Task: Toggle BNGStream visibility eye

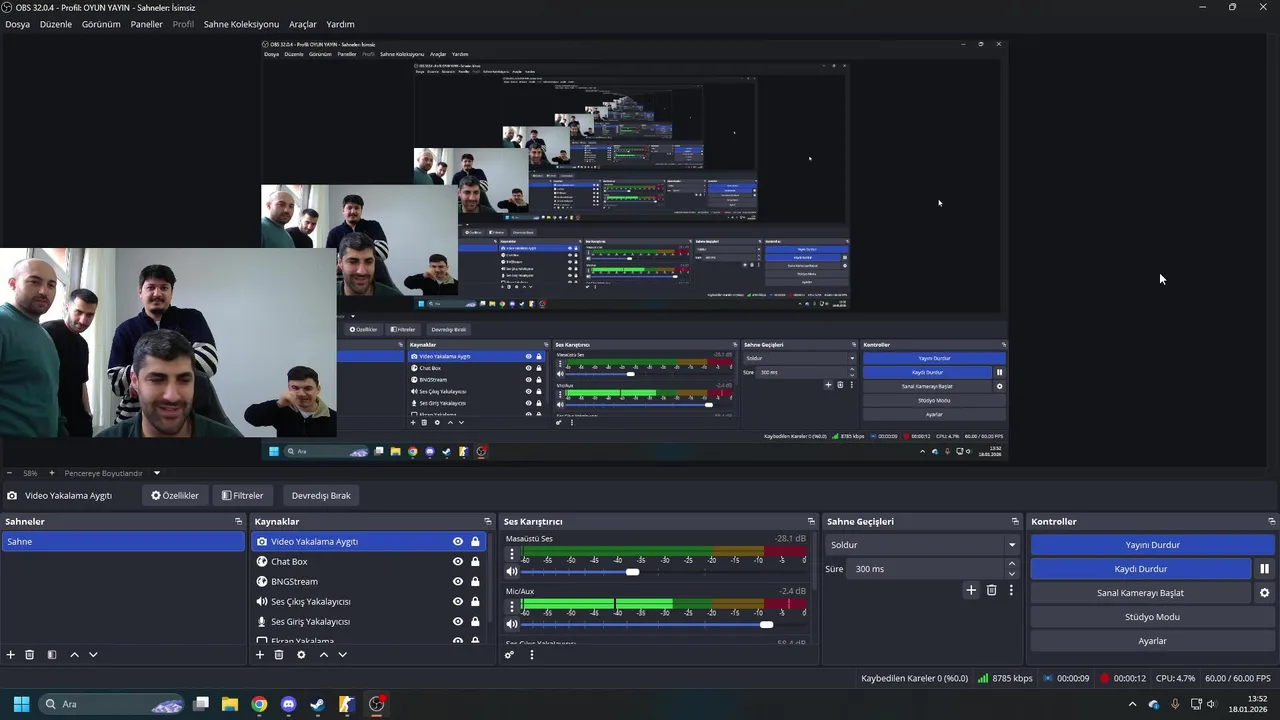Action: pos(458,582)
